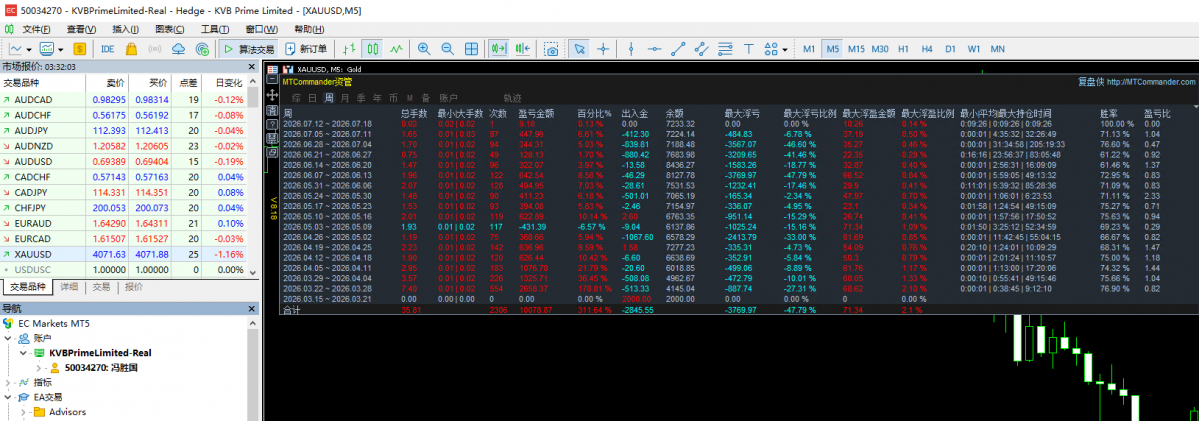Open the IDE MetaEditor
The height and width of the screenshot is (421, 1199).
(x=107, y=49)
